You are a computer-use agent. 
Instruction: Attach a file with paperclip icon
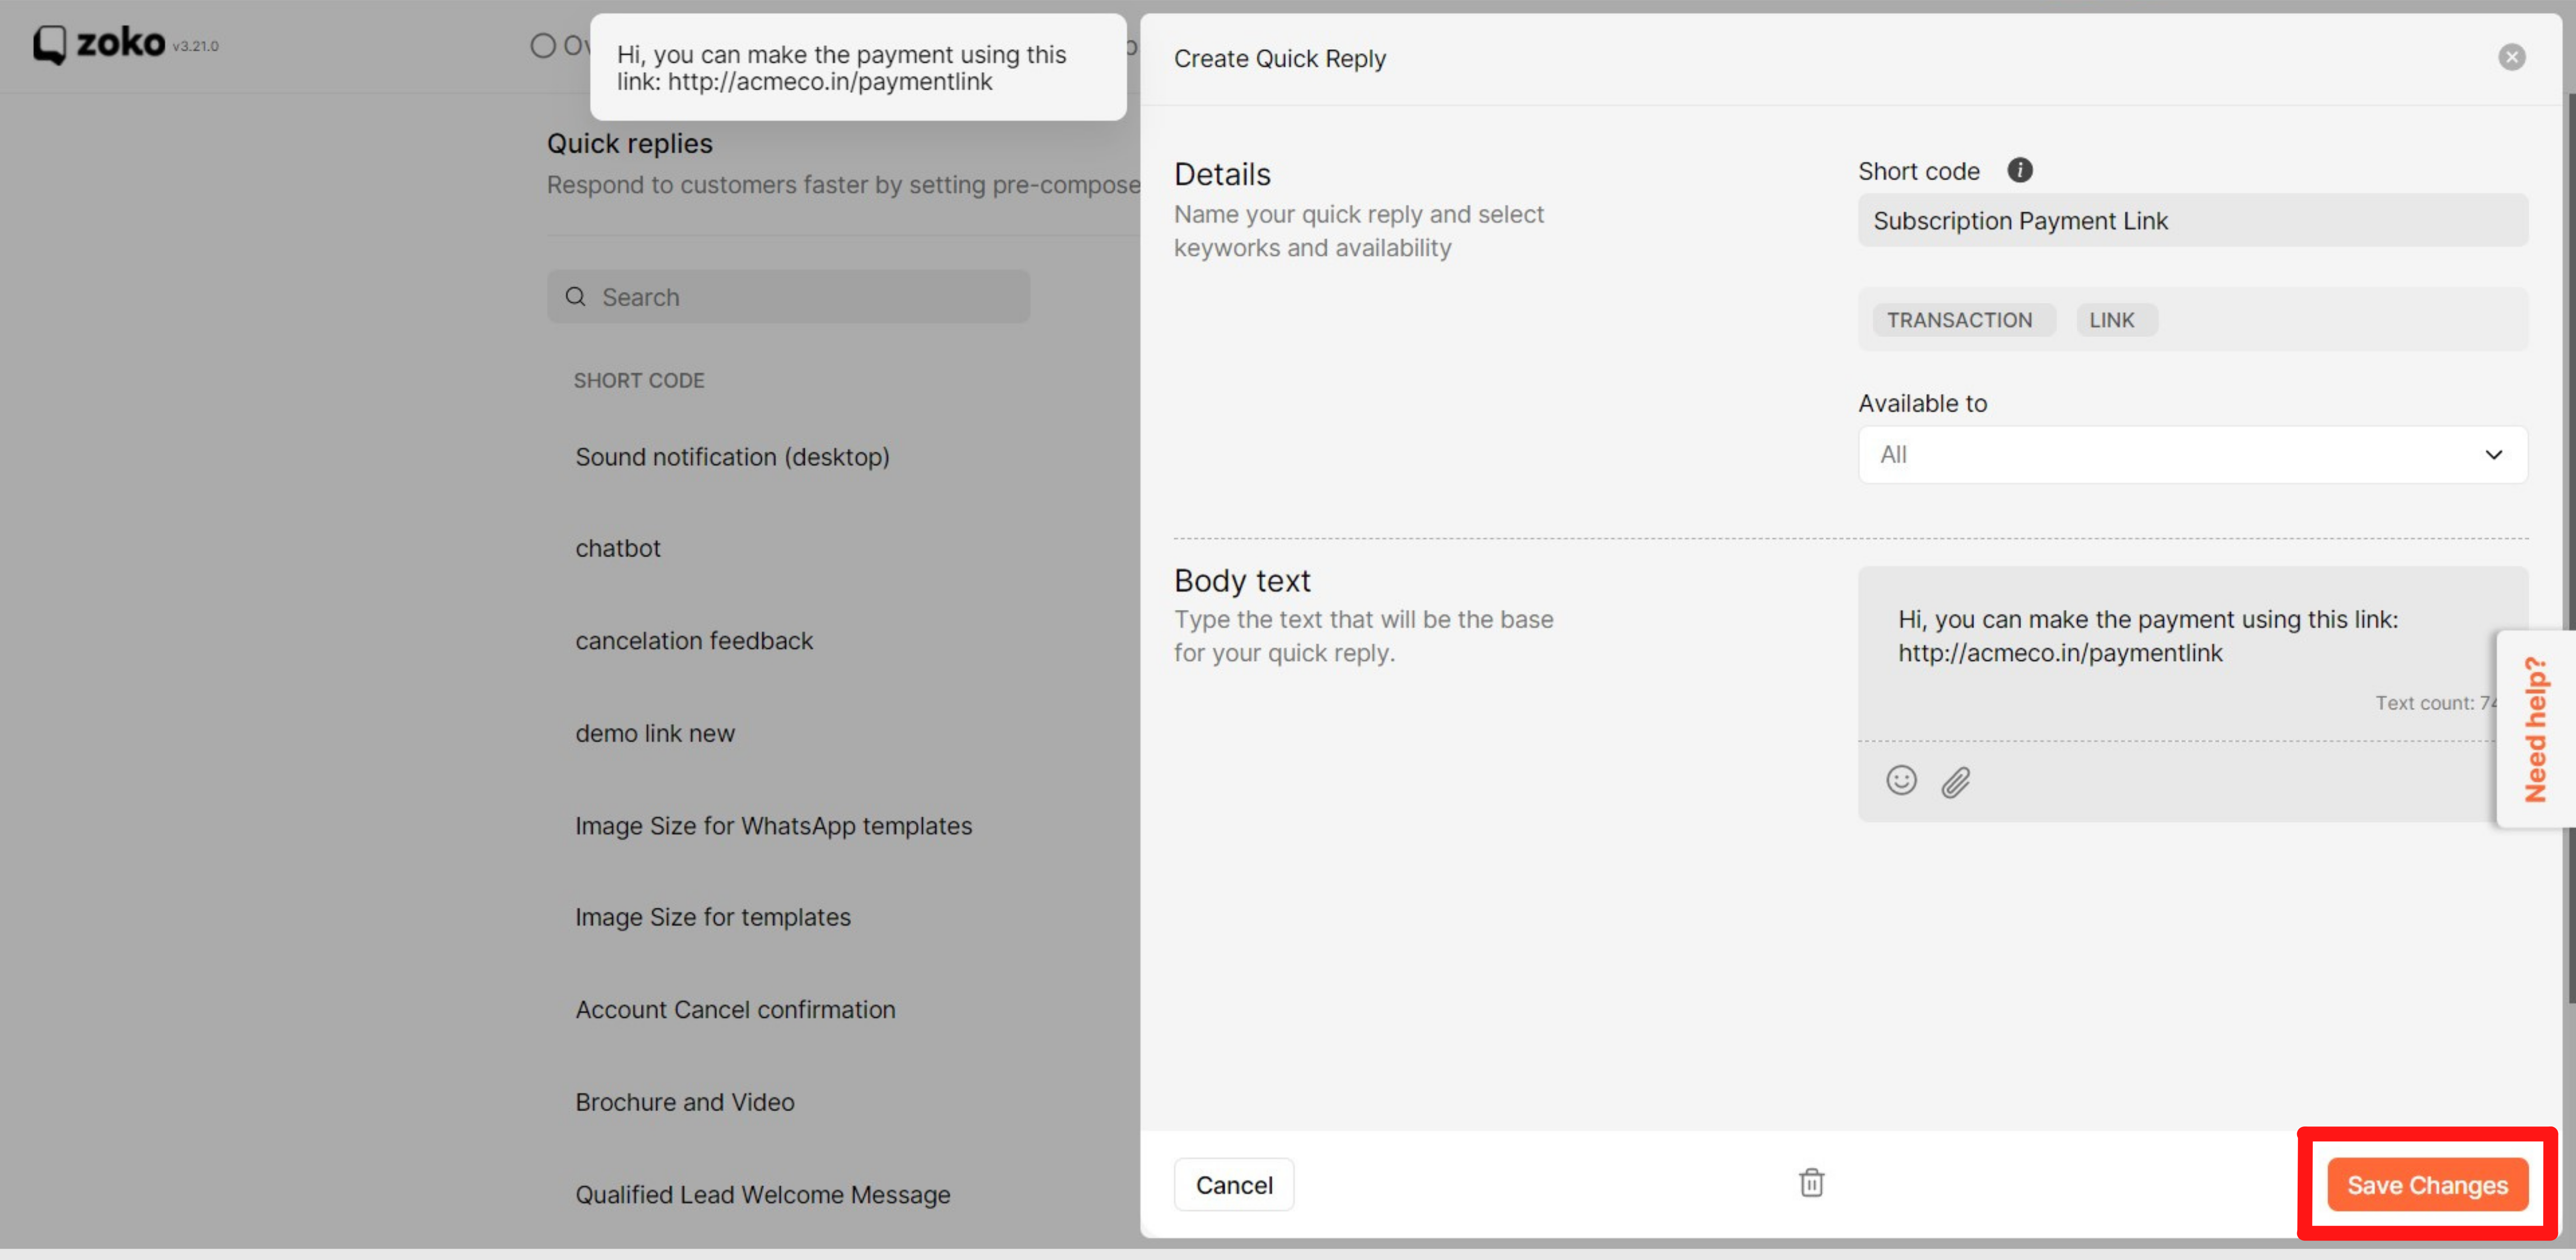click(1955, 781)
